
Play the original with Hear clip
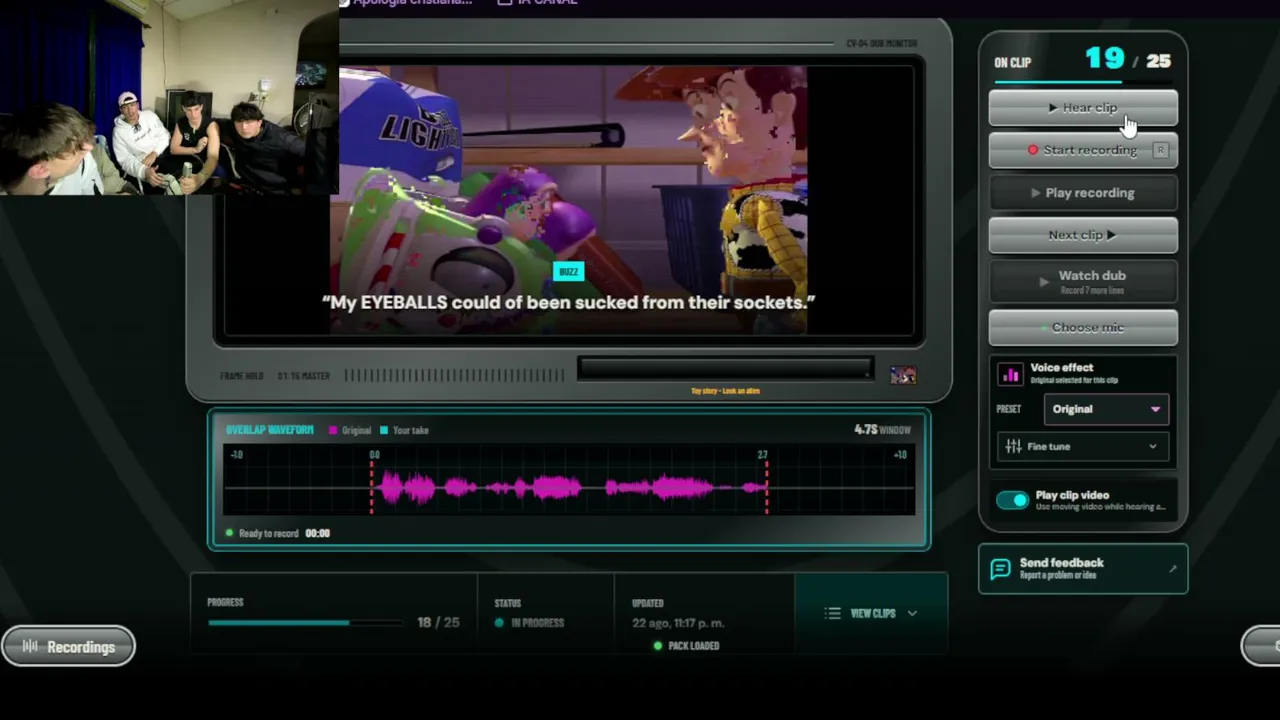(1083, 108)
